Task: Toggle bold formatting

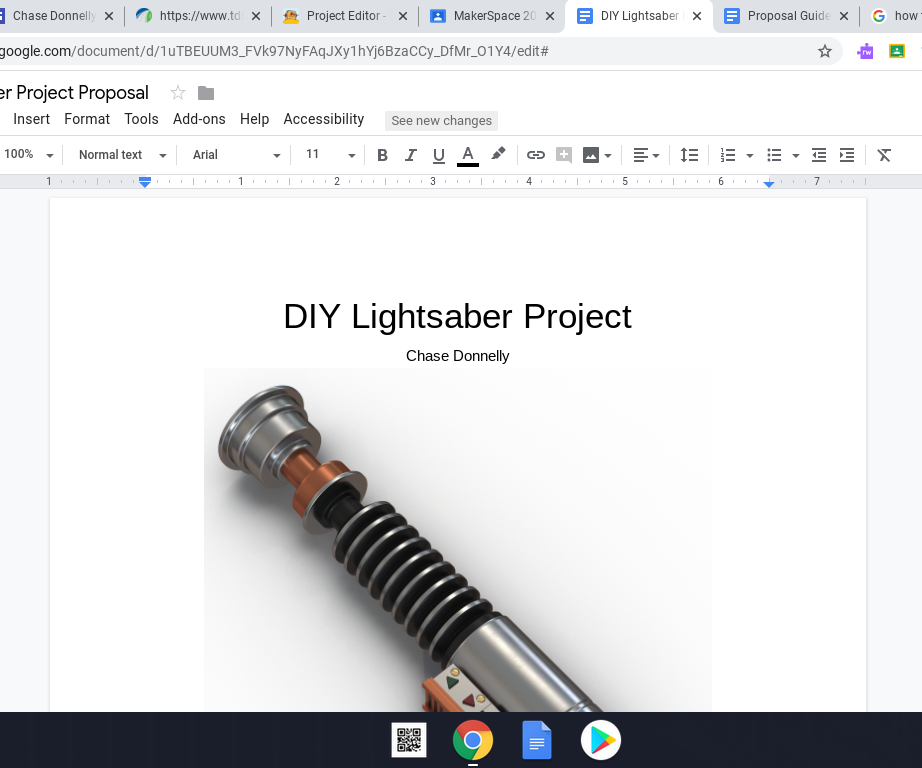Action: point(382,155)
